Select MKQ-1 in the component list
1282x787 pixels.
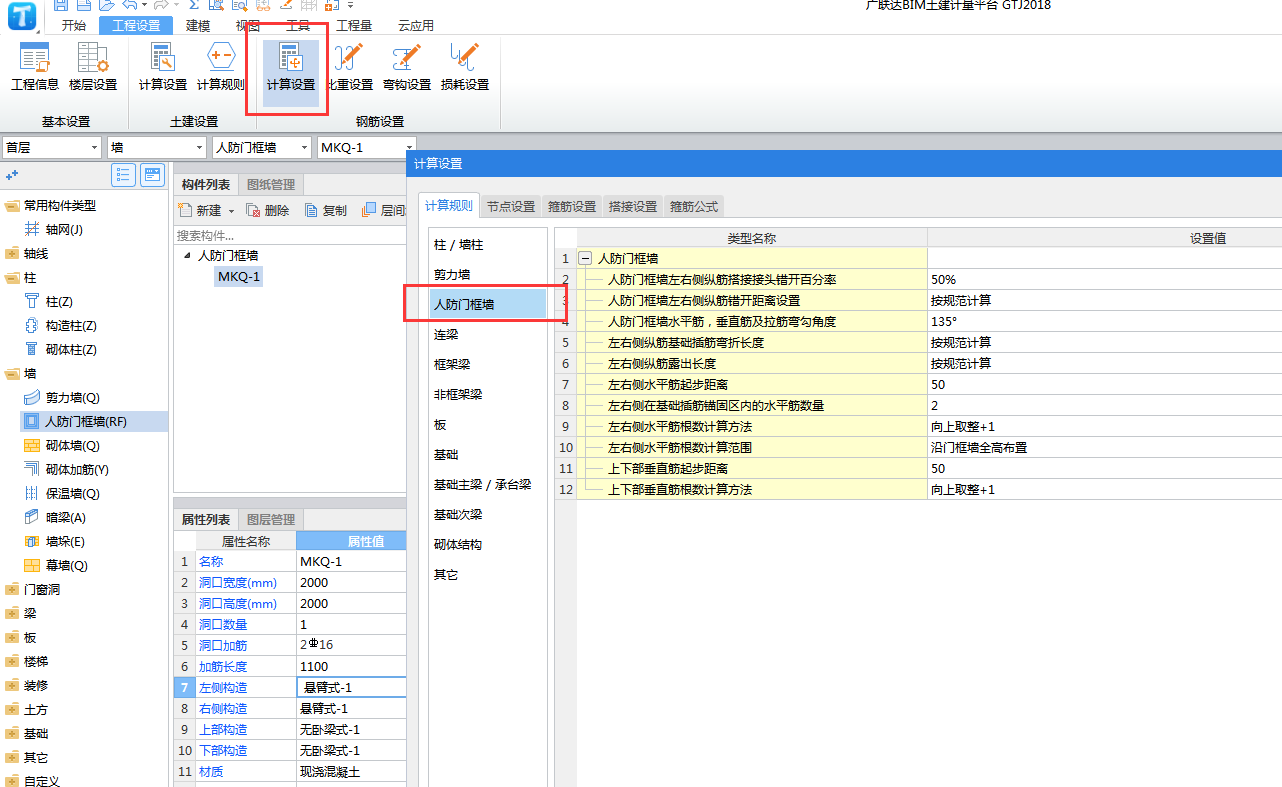click(239, 277)
